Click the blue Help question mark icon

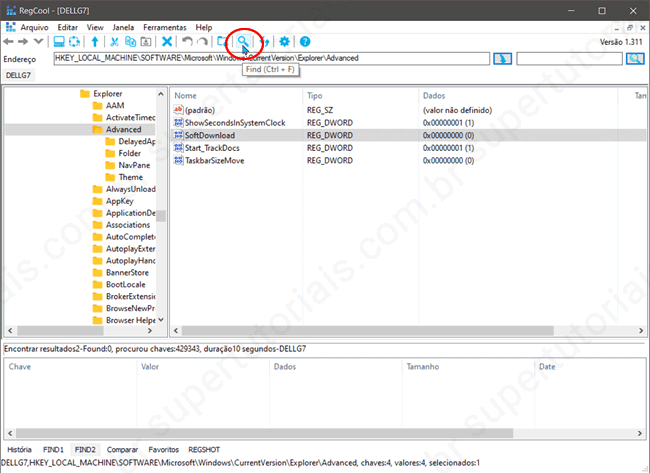click(305, 41)
